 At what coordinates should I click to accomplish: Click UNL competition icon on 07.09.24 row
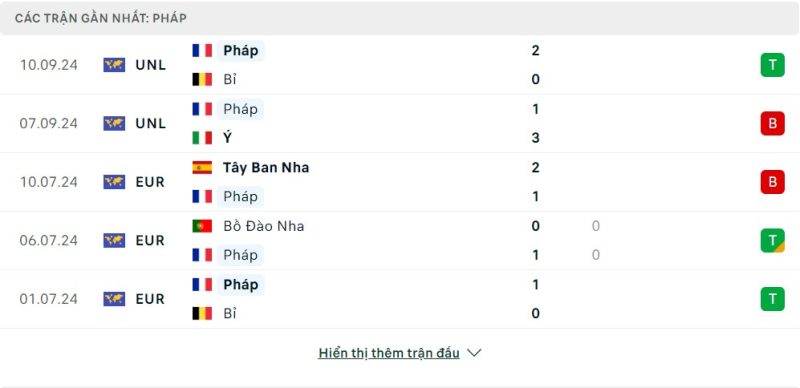click(x=114, y=124)
